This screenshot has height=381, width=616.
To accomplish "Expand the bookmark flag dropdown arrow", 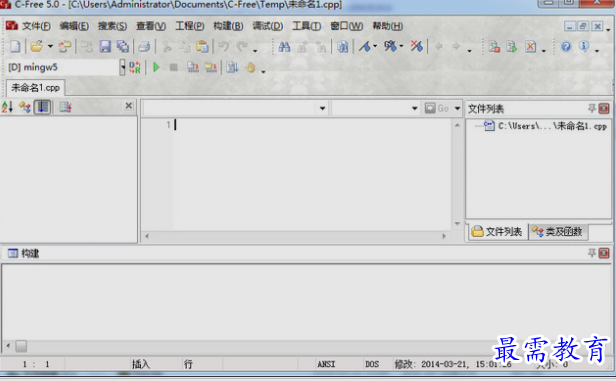I will pos(375,46).
